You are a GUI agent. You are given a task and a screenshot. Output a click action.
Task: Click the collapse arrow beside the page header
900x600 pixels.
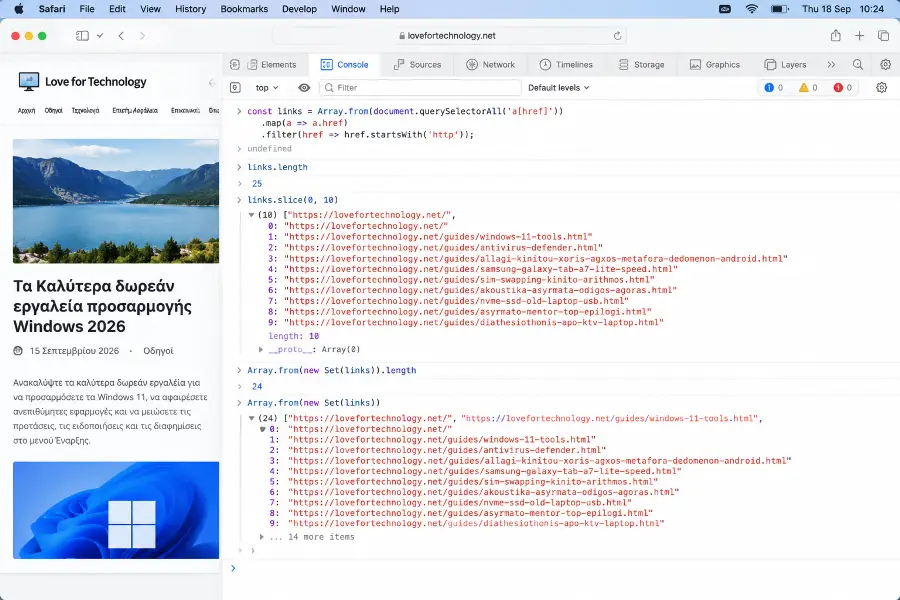(211, 83)
